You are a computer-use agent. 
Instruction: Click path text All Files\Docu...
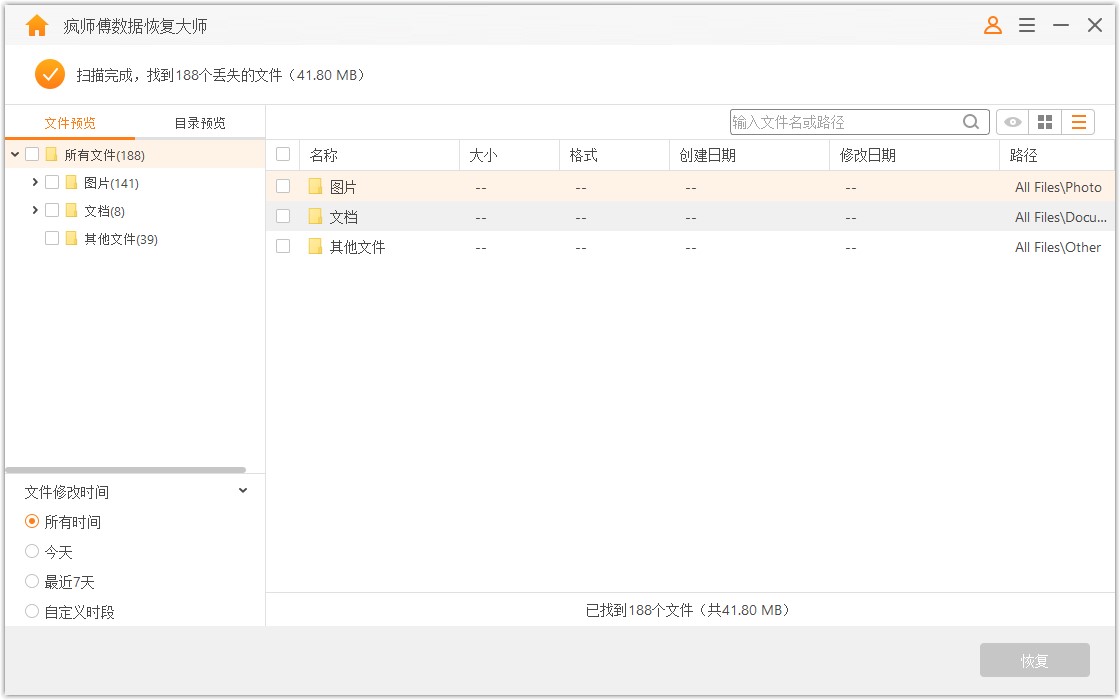point(1061,217)
